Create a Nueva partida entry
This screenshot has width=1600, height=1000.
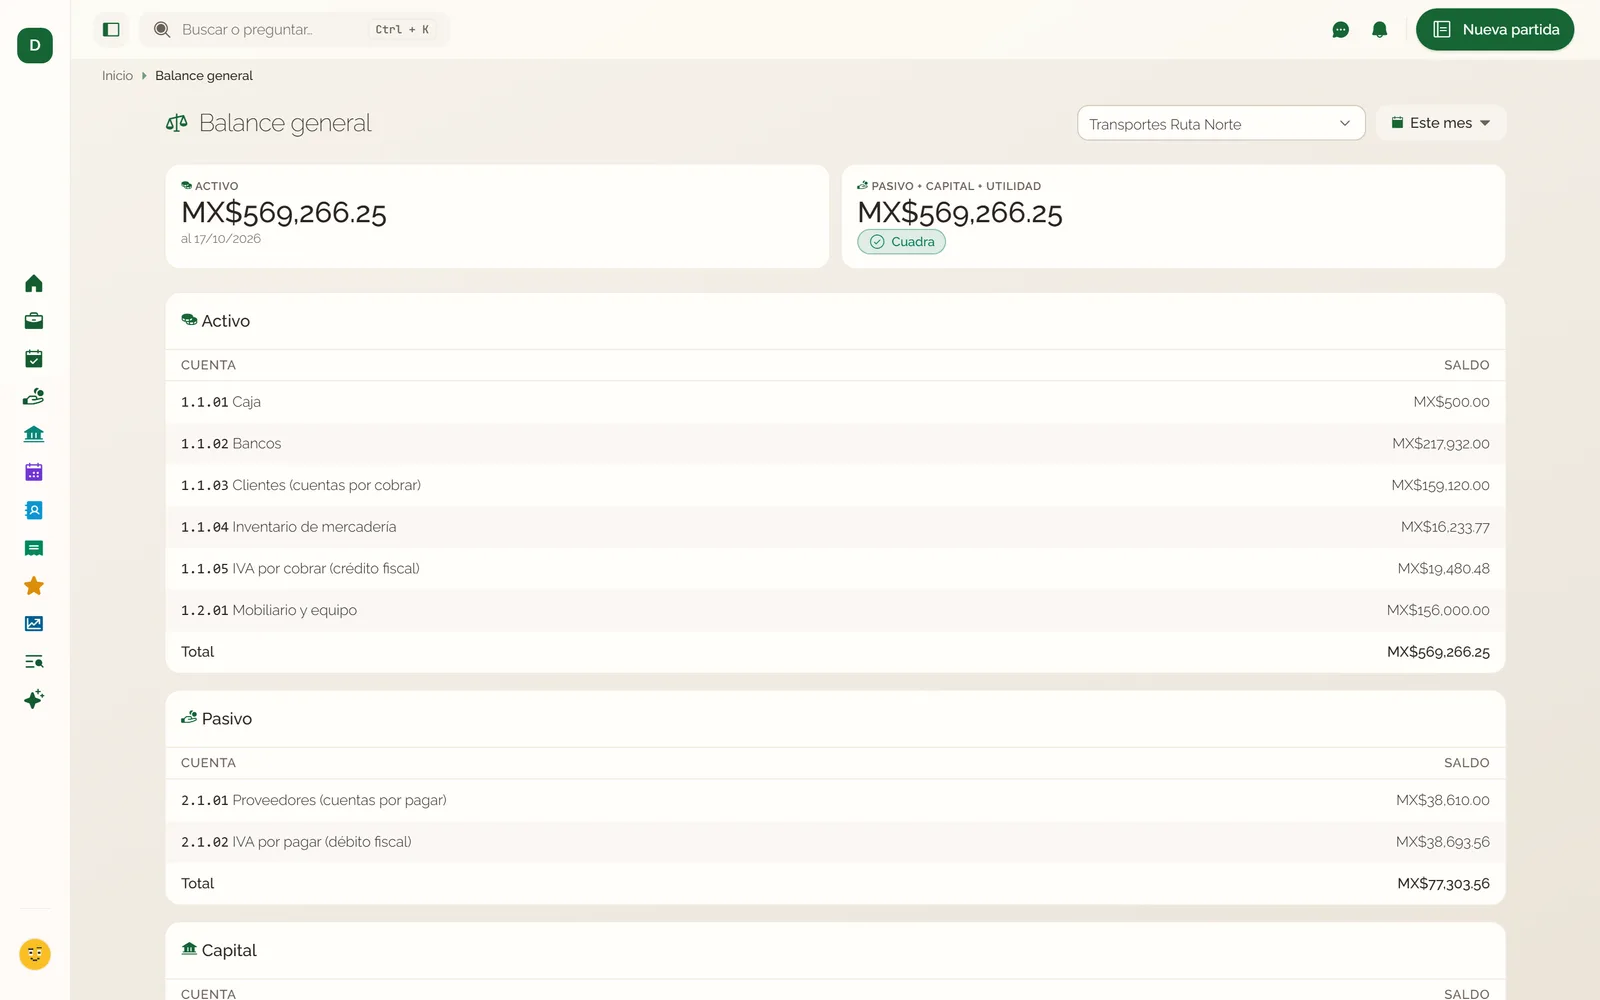(1495, 30)
